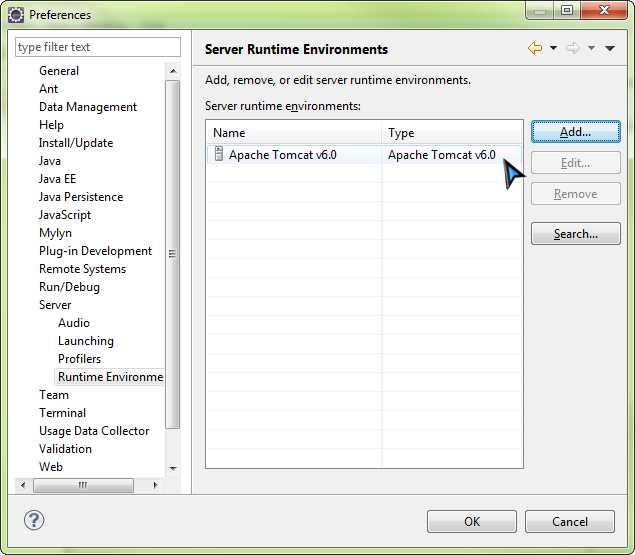Select JavaScript preference category
Viewport: 635px width, 555px height.
point(65,215)
